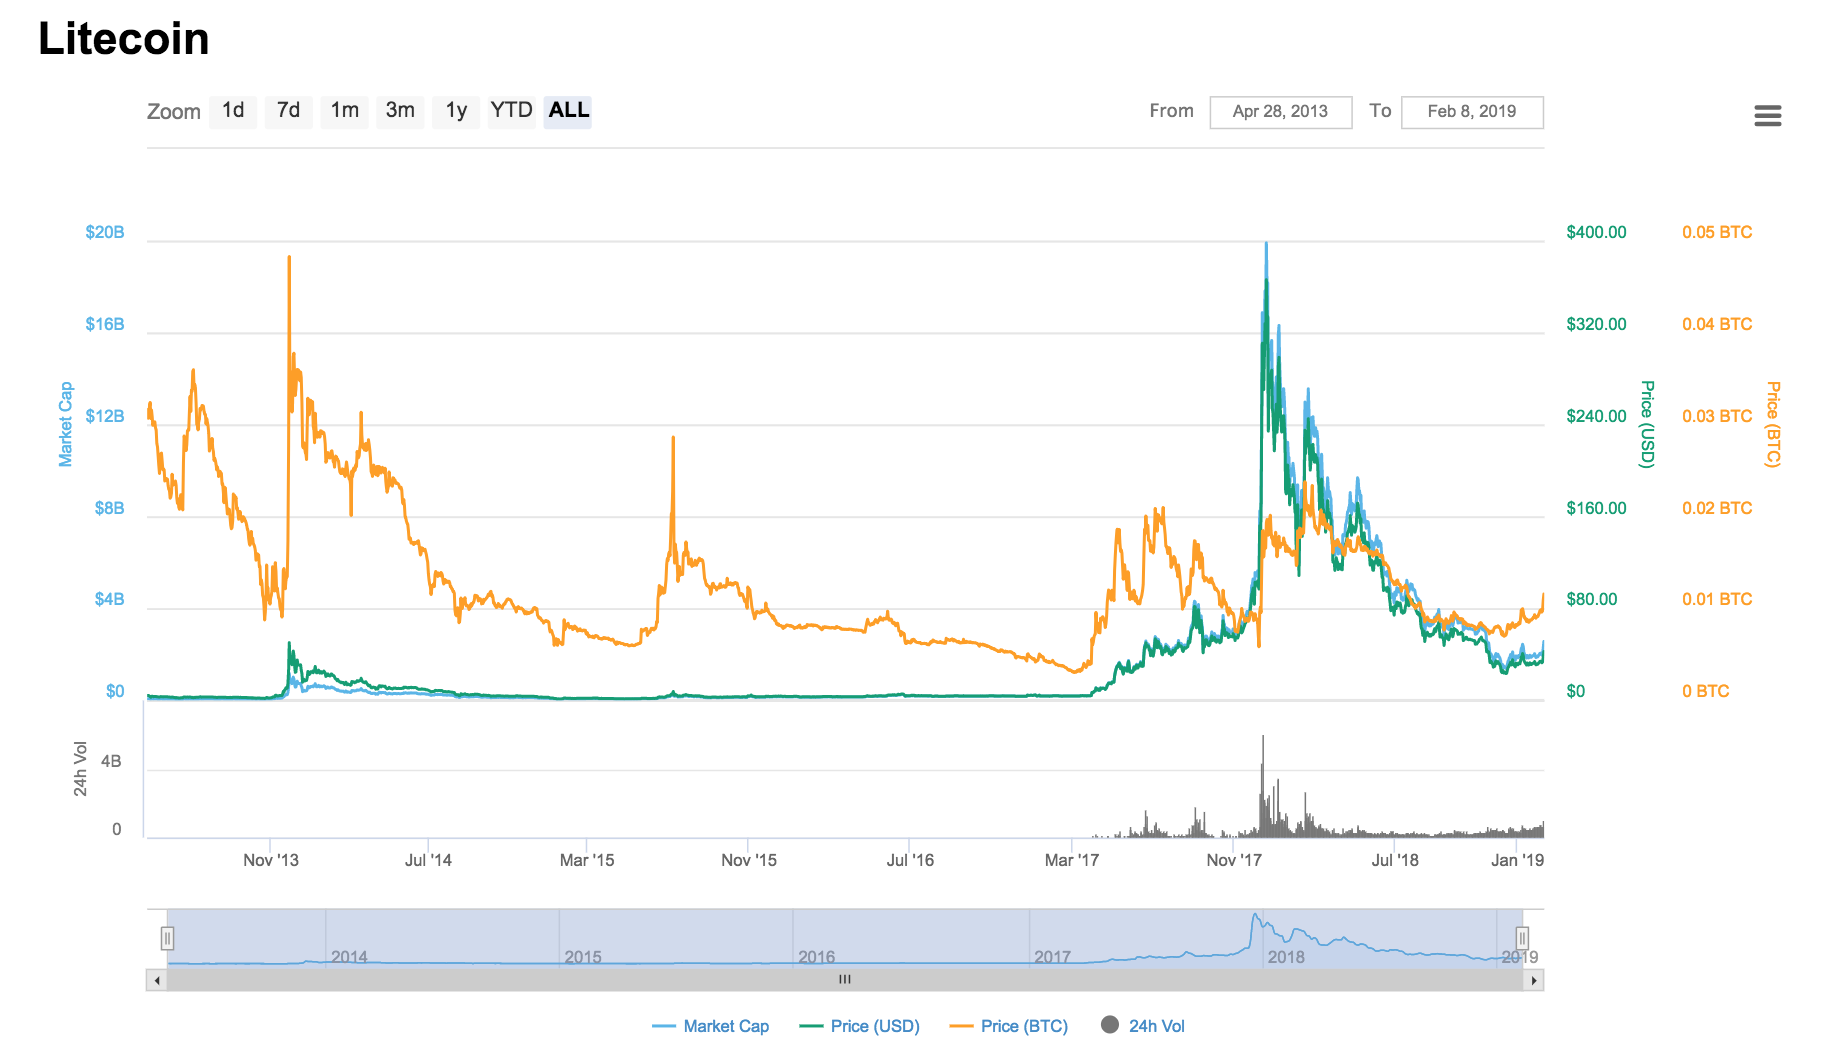Click the Nov '13 x-axis label
The height and width of the screenshot is (1050, 1838).
coord(271,860)
